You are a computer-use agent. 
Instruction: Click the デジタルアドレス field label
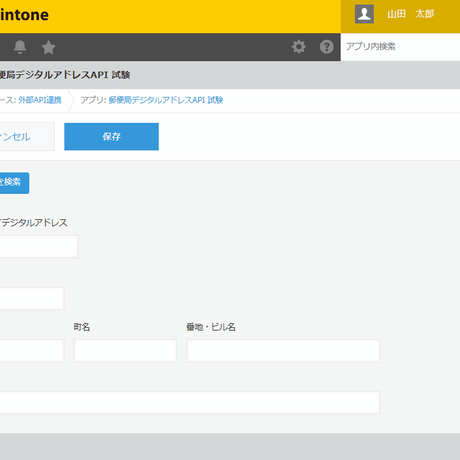(x=34, y=223)
